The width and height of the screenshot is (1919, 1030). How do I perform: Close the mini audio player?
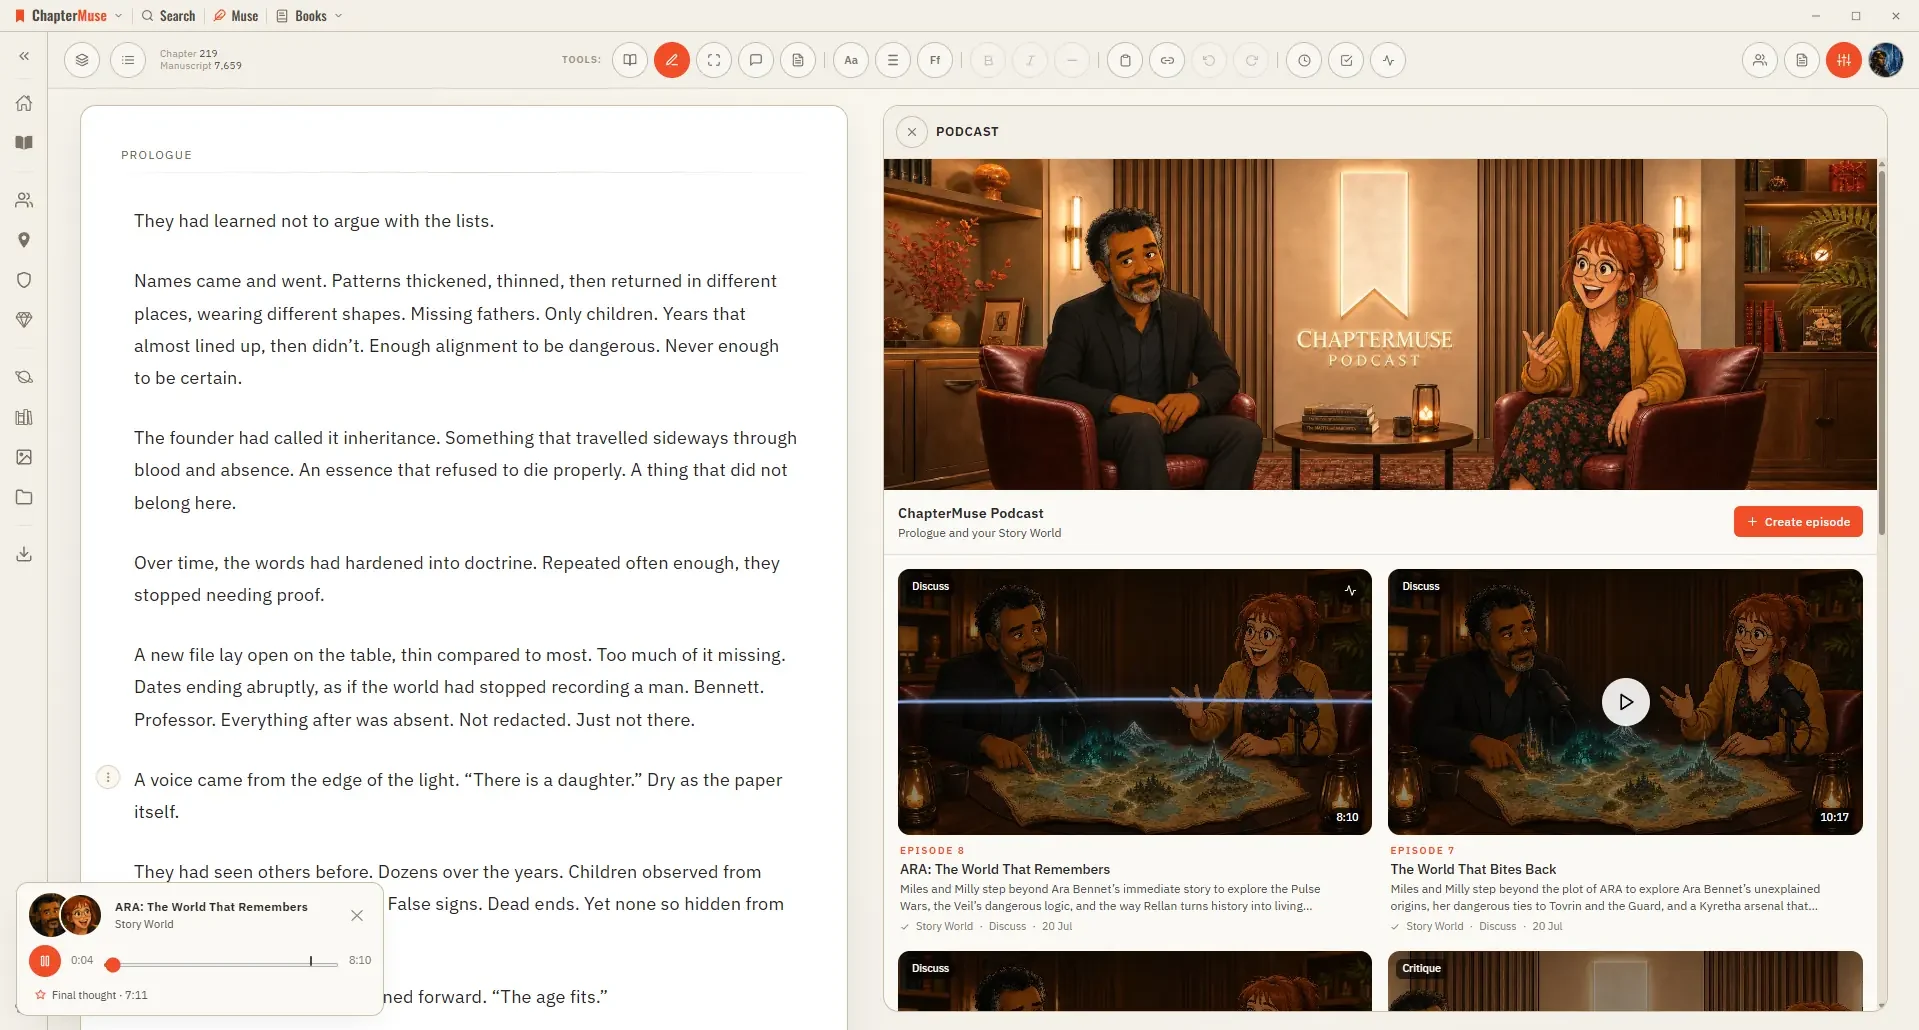(357, 916)
